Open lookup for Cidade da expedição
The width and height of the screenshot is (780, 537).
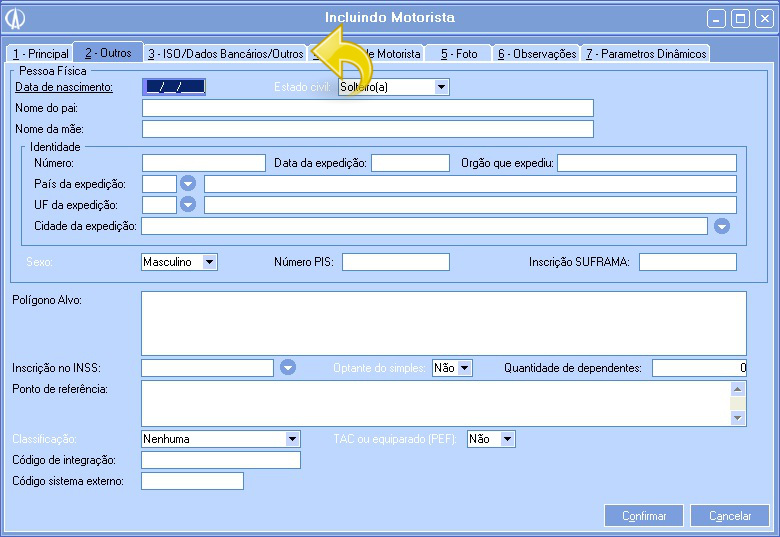click(721, 226)
